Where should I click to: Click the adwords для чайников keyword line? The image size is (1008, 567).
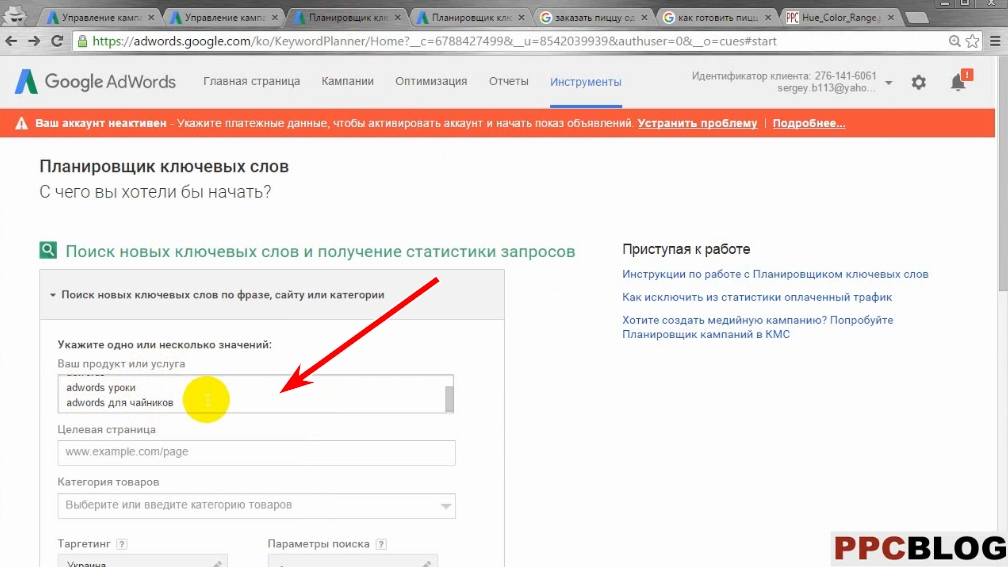click(x=120, y=403)
